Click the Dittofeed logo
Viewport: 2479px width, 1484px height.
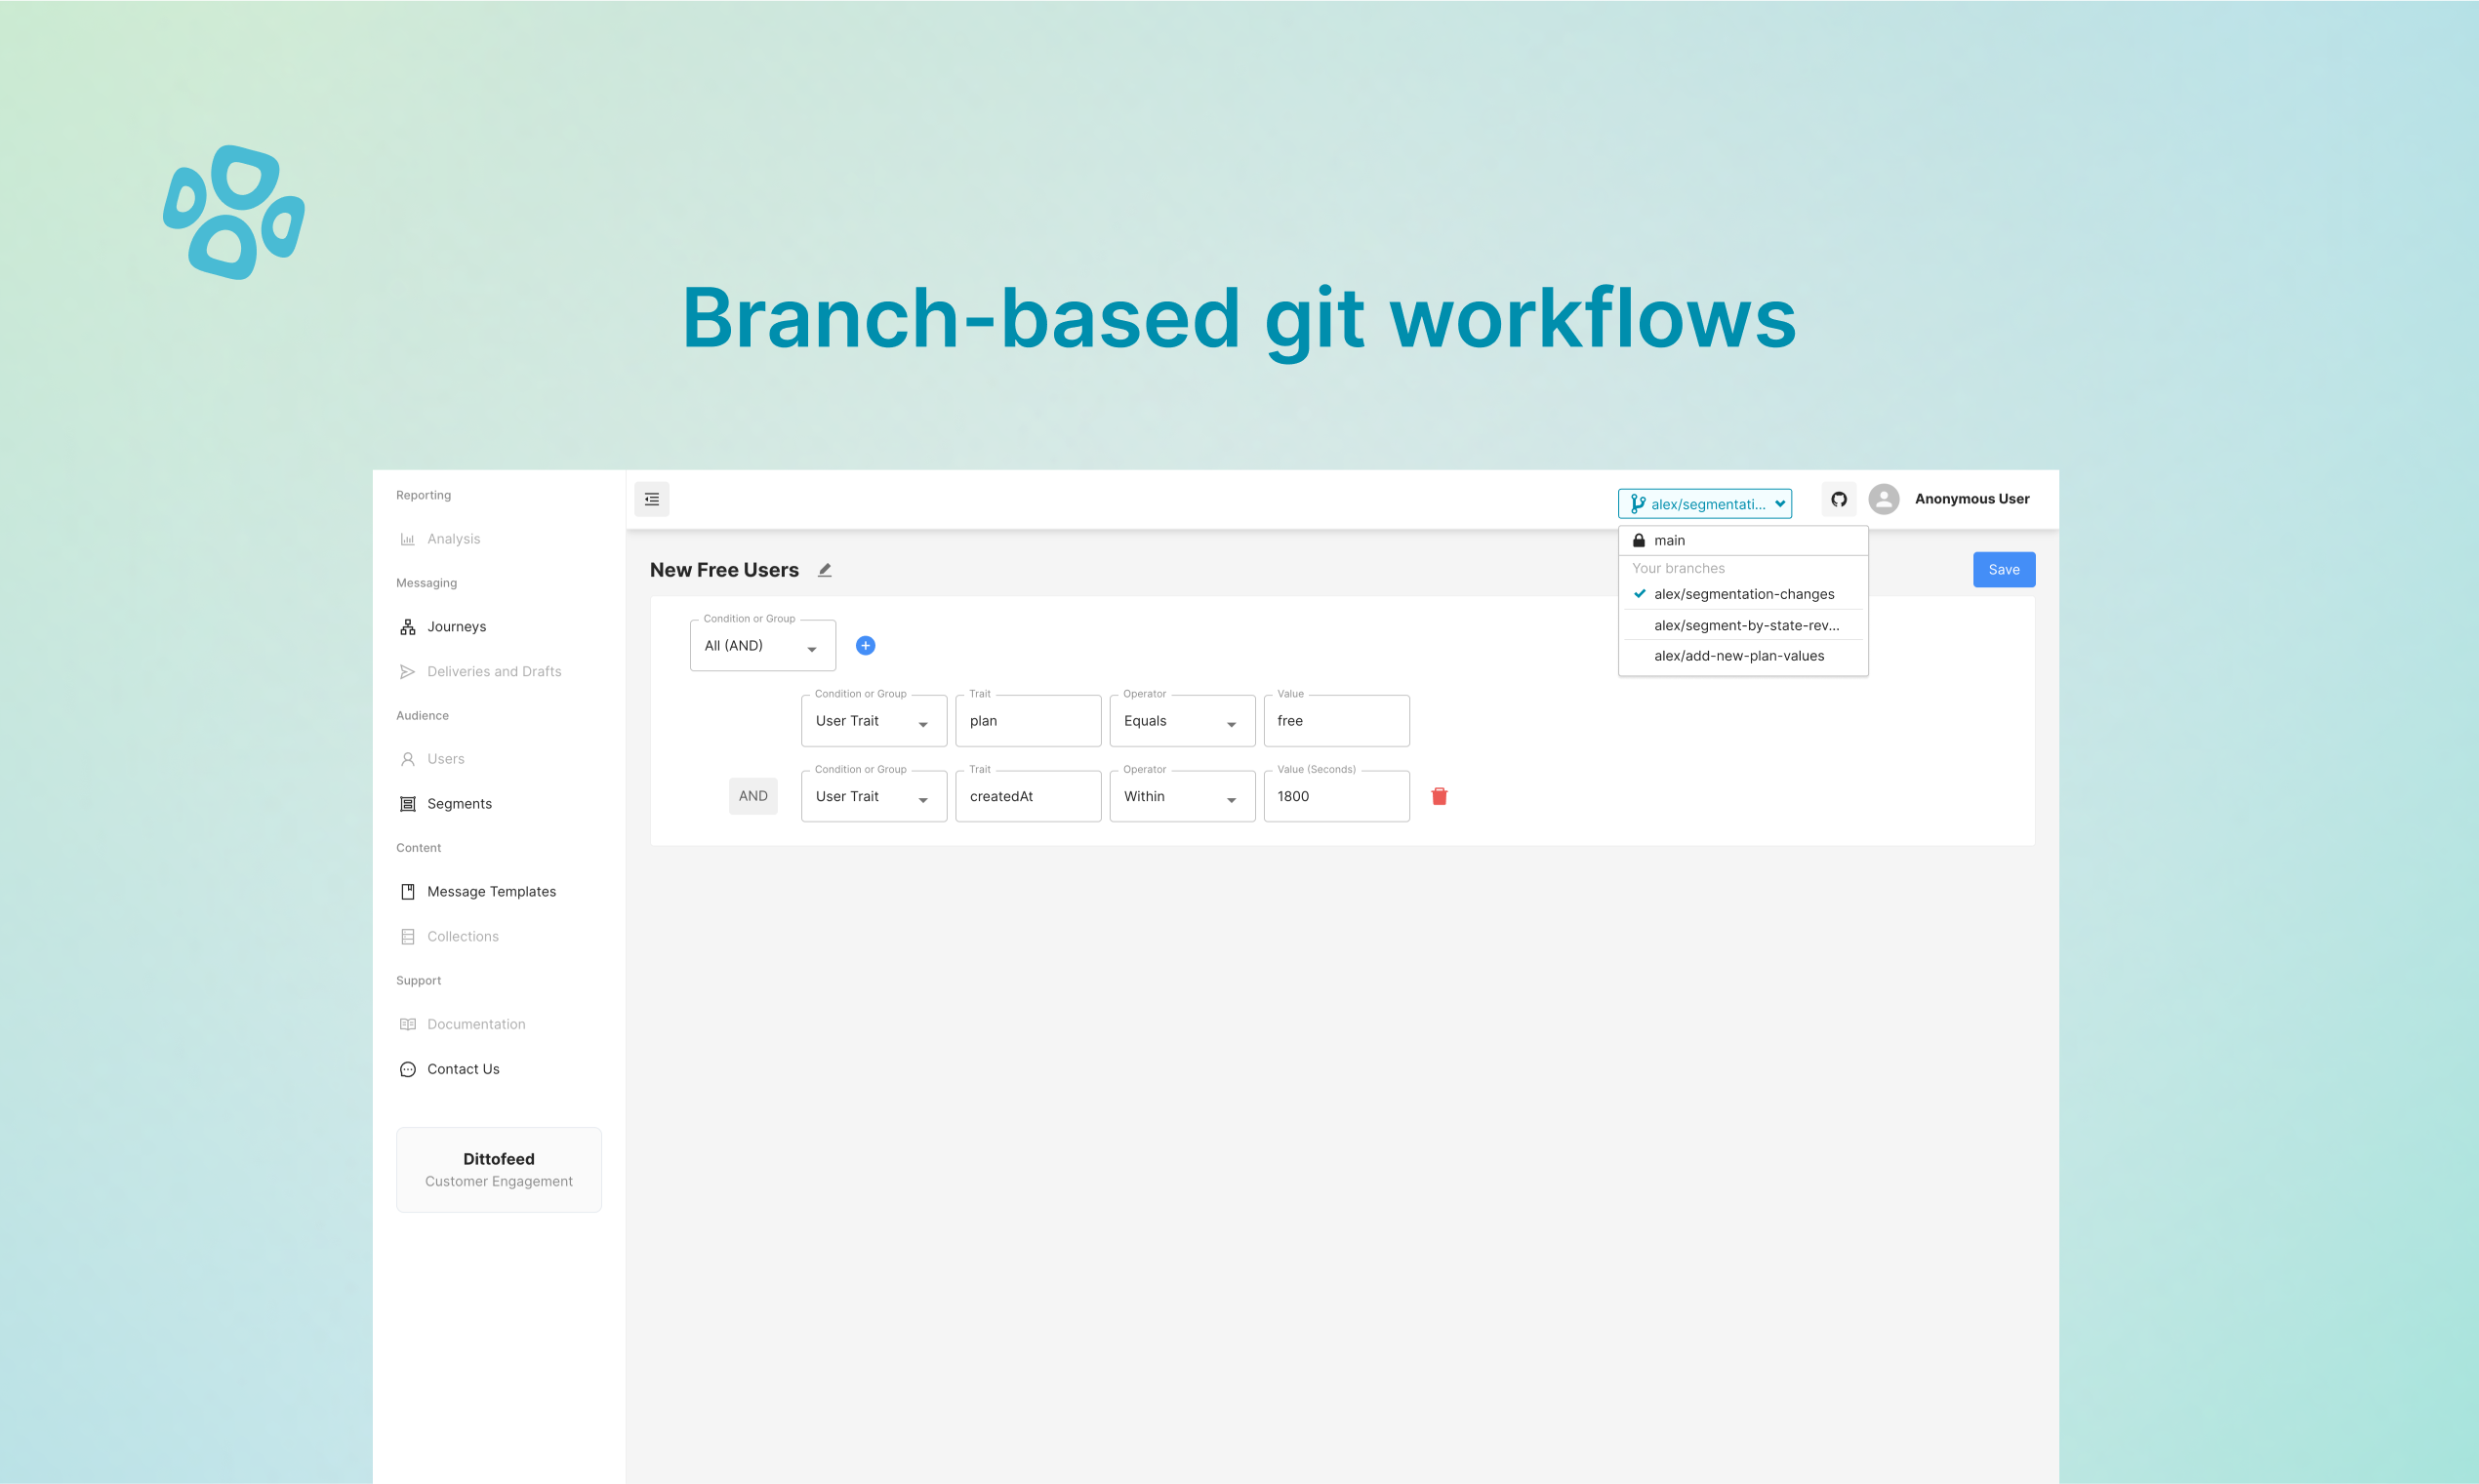pos(234,212)
